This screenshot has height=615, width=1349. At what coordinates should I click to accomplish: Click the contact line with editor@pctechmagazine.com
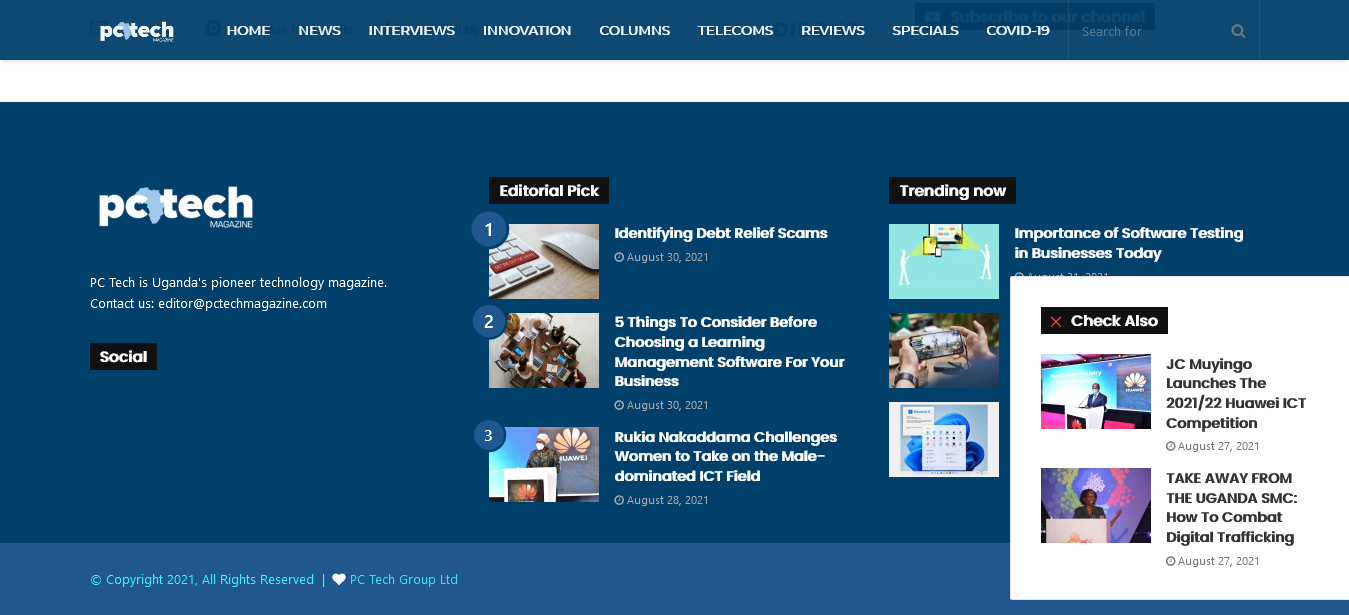[208, 303]
